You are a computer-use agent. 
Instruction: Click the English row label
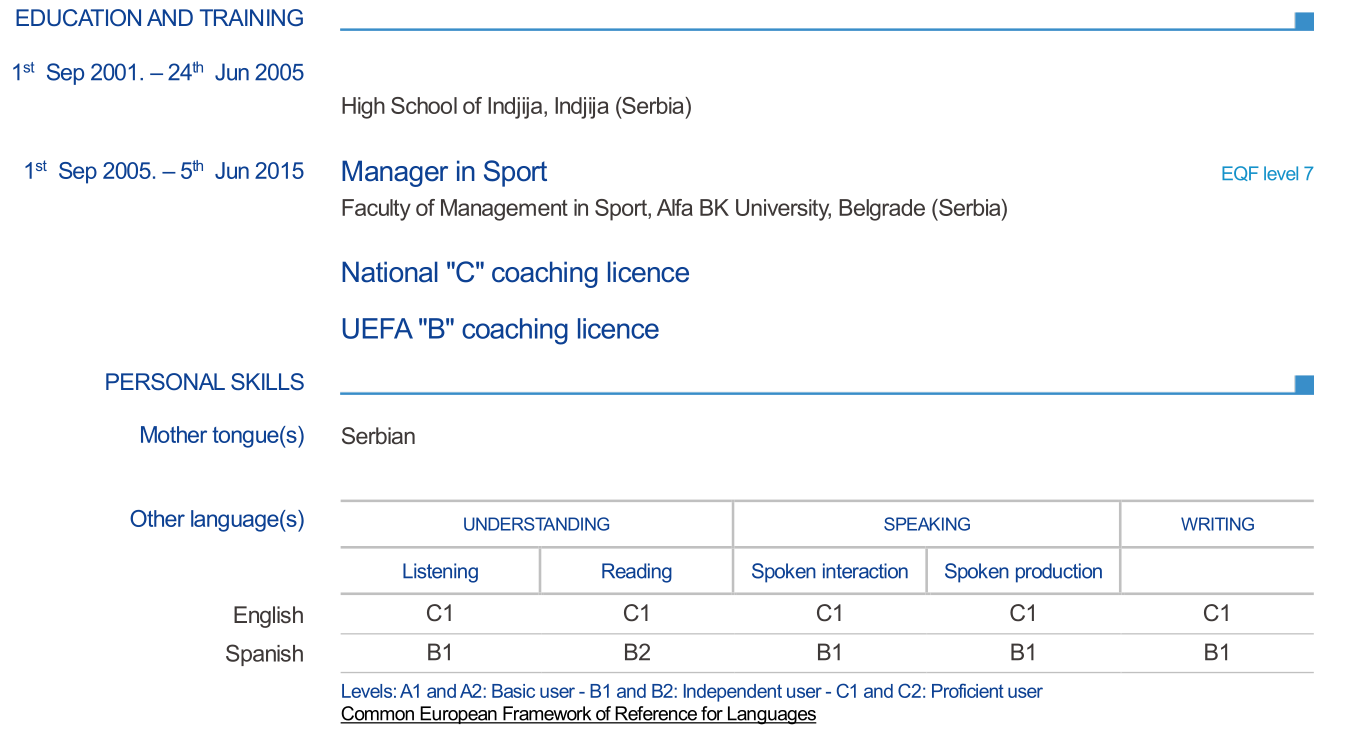[268, 615]
